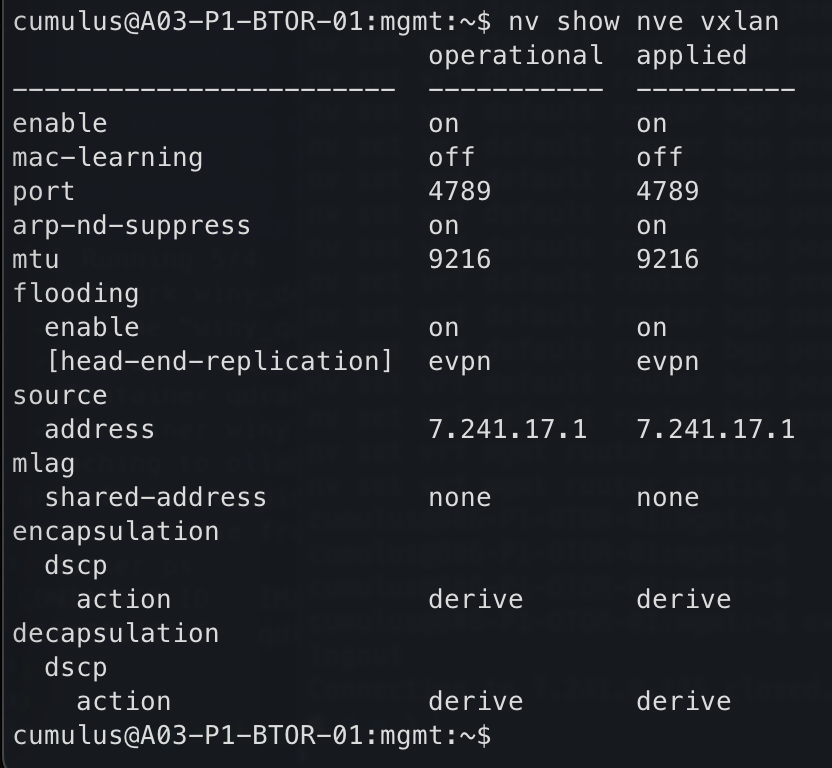Select the applied source address 7.241.17.1
The width and height of the screenshot is (832, 768).
click(715, 429)
